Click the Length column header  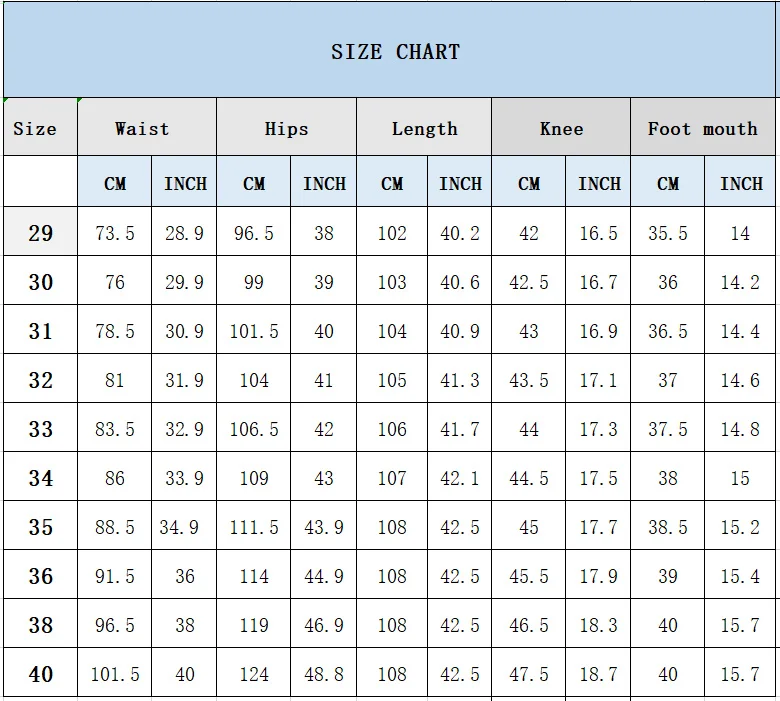[424, 129]
